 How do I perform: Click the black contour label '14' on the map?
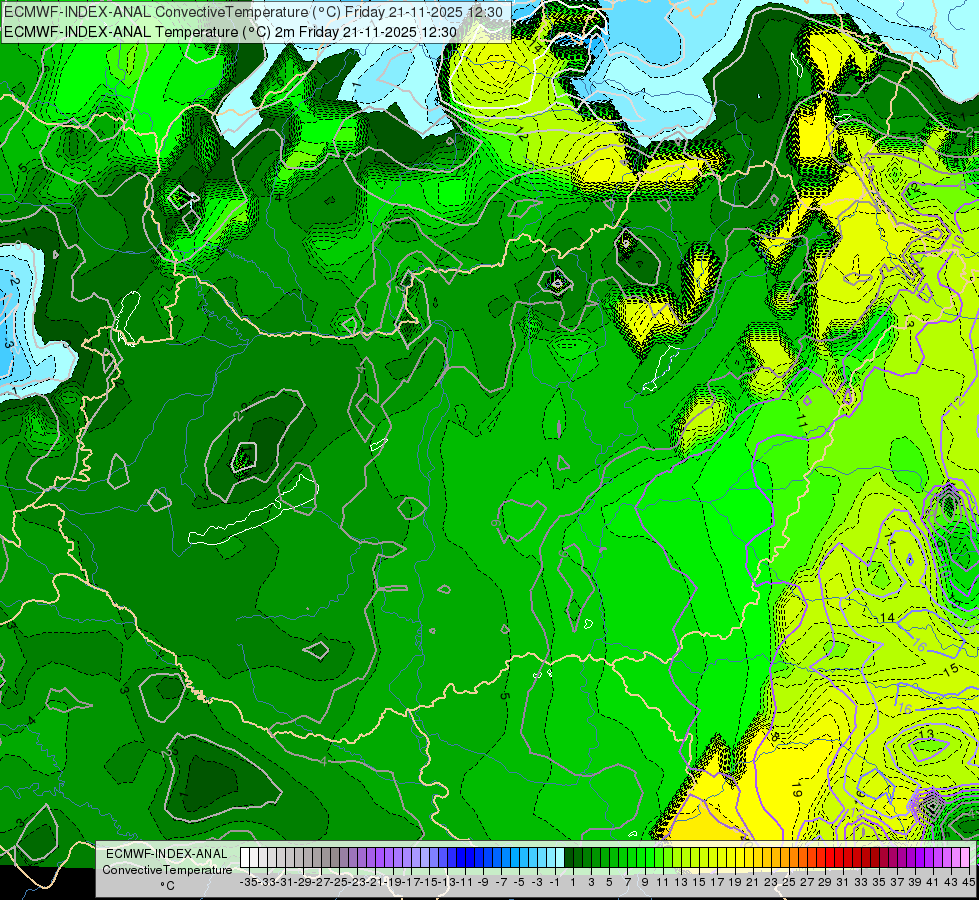[887, 617]
